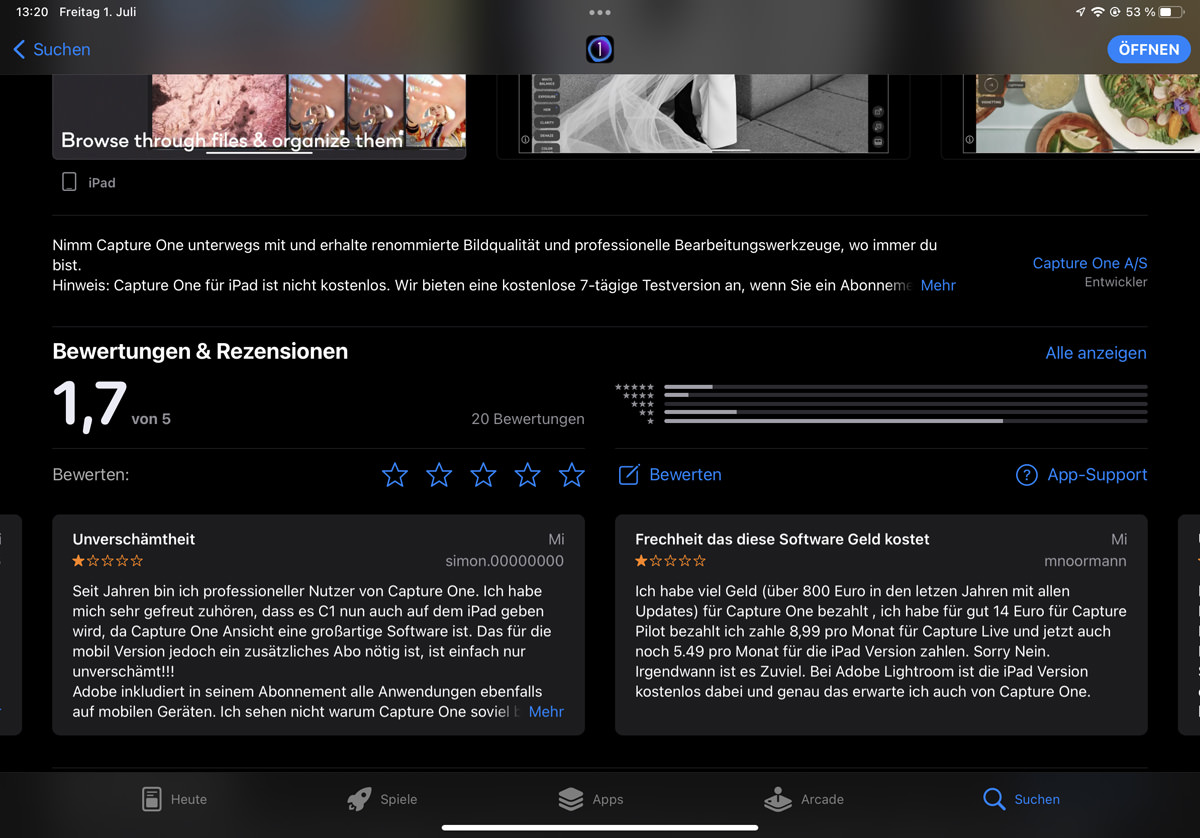Image resolution: width=1200 pixels, height=838 pixels.
Task: Open developer Capture One A/S
Action: point(1090,263)
